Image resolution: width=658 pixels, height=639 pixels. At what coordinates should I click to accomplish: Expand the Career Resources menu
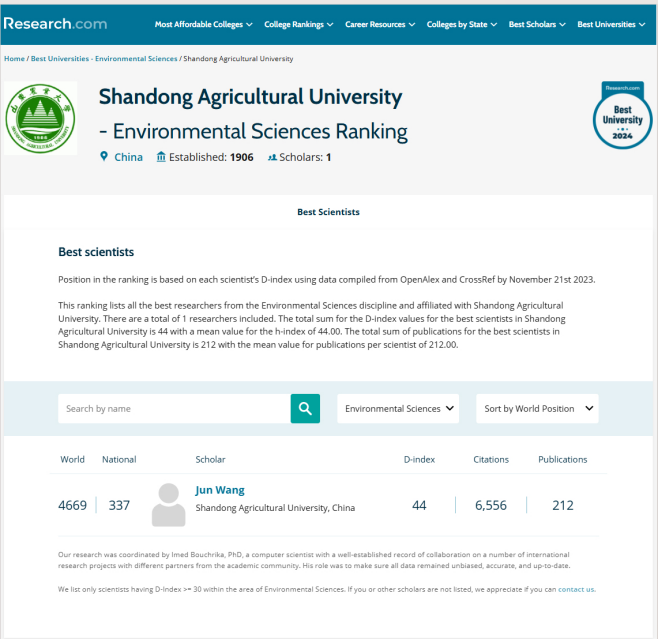tap(380, 24)
